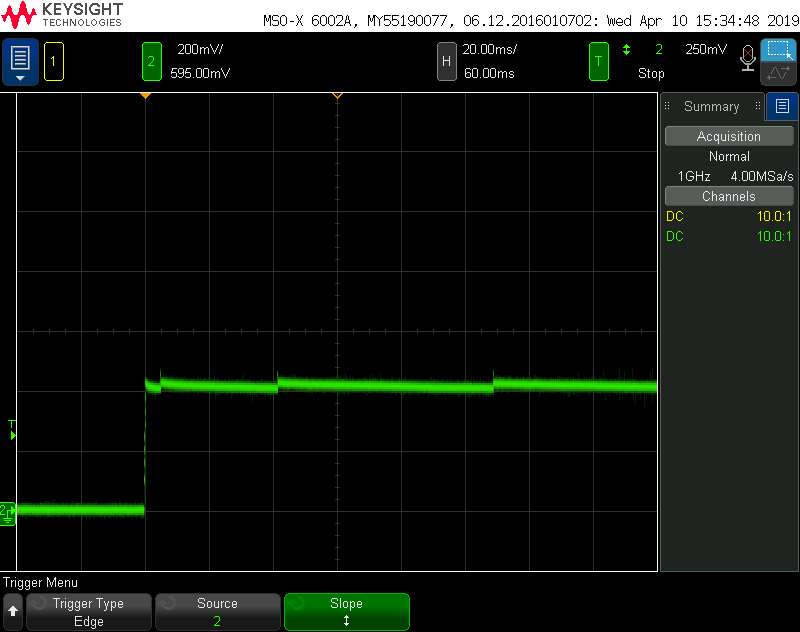This screenshot has width=800, height=632.
Task: Click yellow channel 1 10.0:1 probe ratio
Action: point(774,216)
